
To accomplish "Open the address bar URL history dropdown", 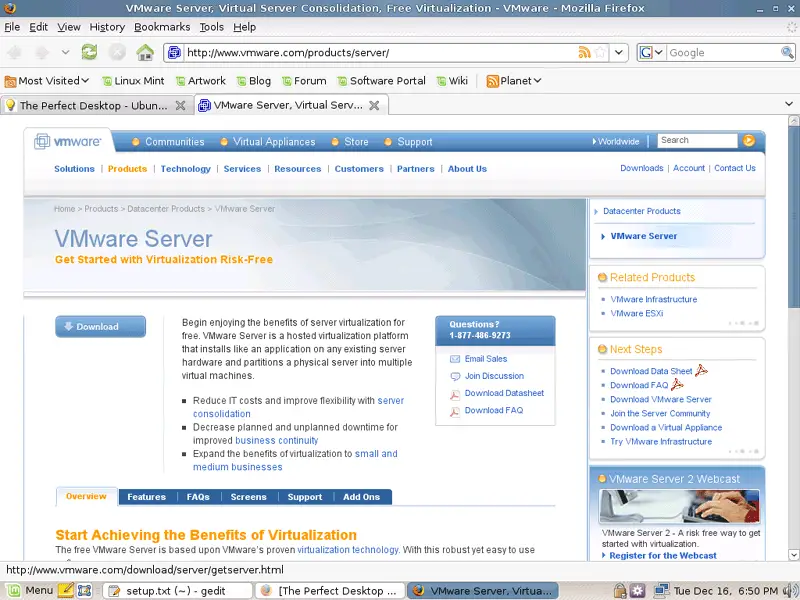I will pos(619,52).
